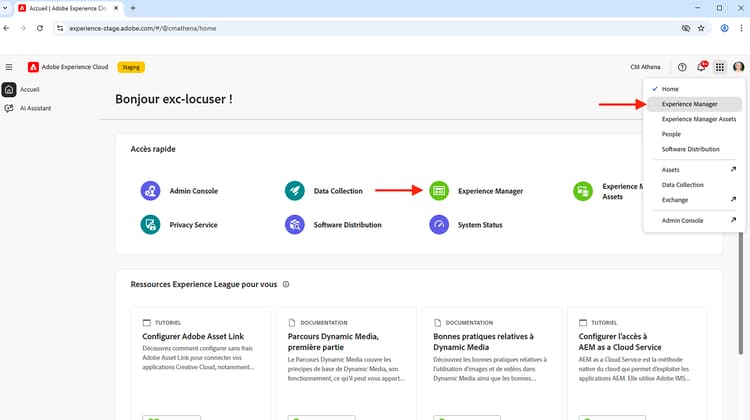The height and width of the screenshot is (420, 750).
Task: Select People in the switcher menu
Action: [695, 134]
